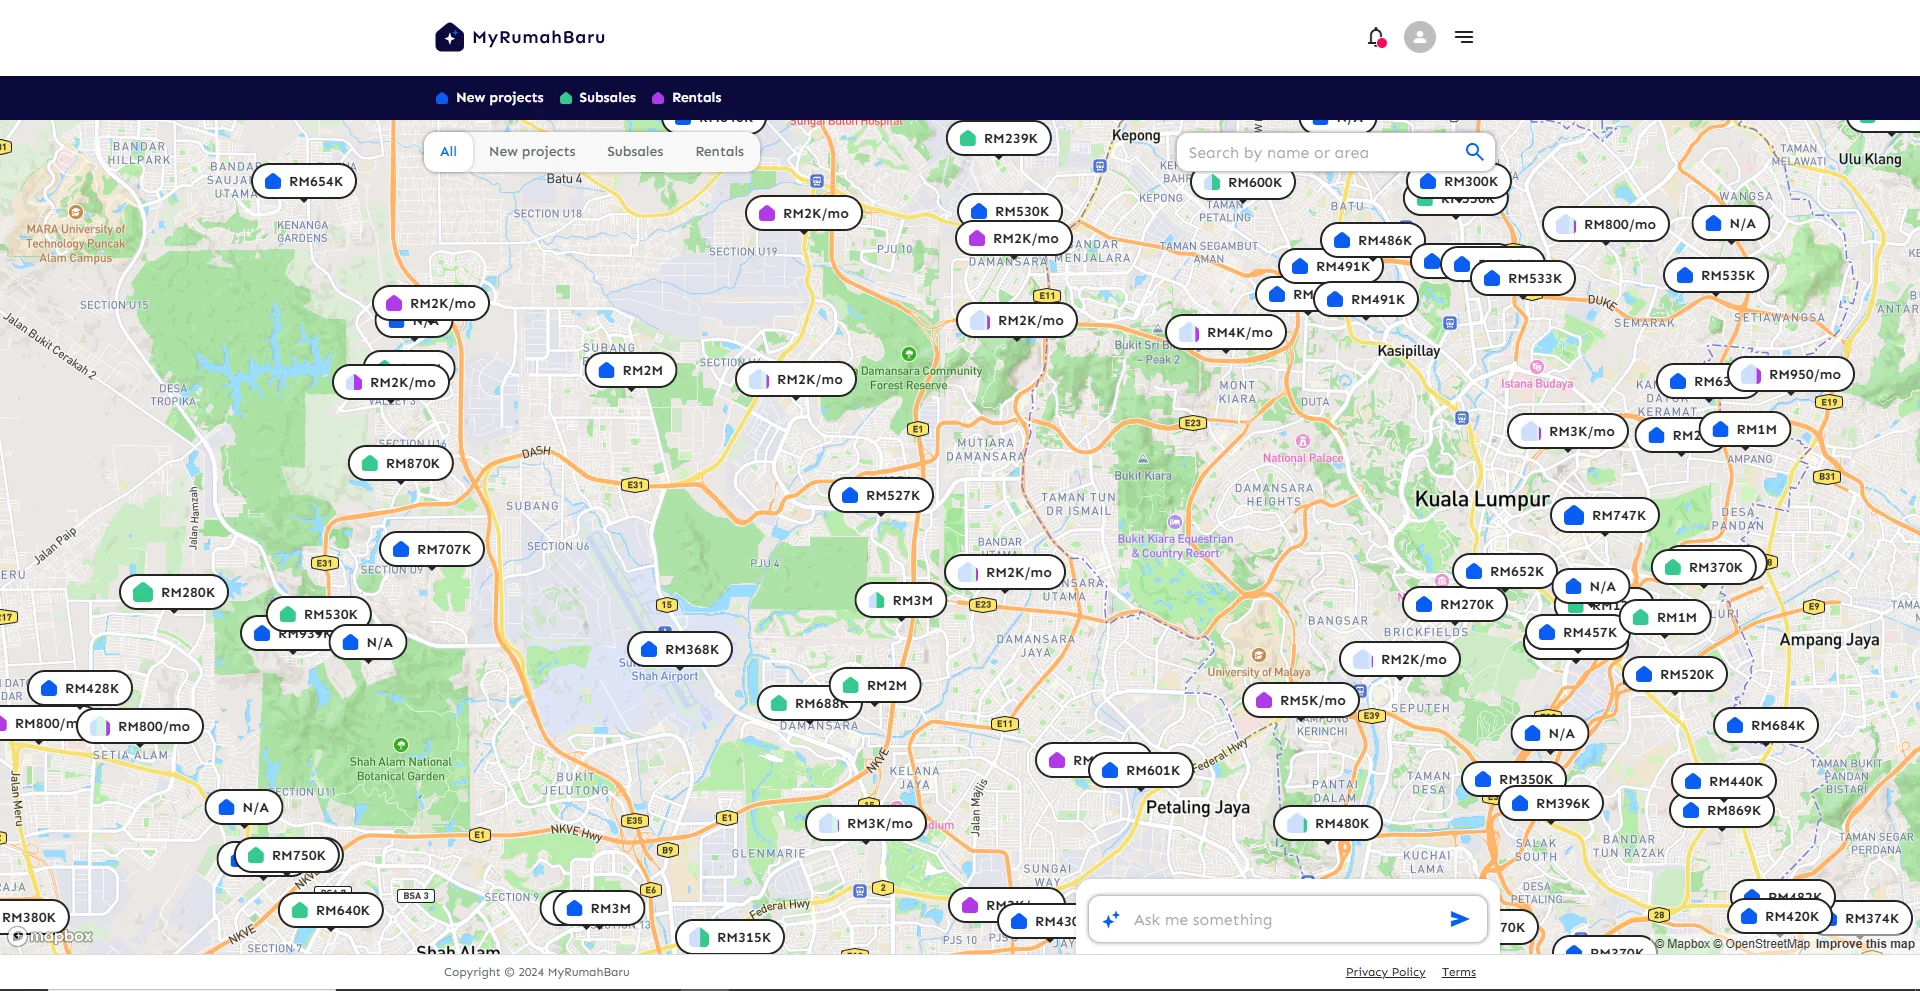Open the RM239K map marker
Viewport: 1920px width, 991px height.
998,139
